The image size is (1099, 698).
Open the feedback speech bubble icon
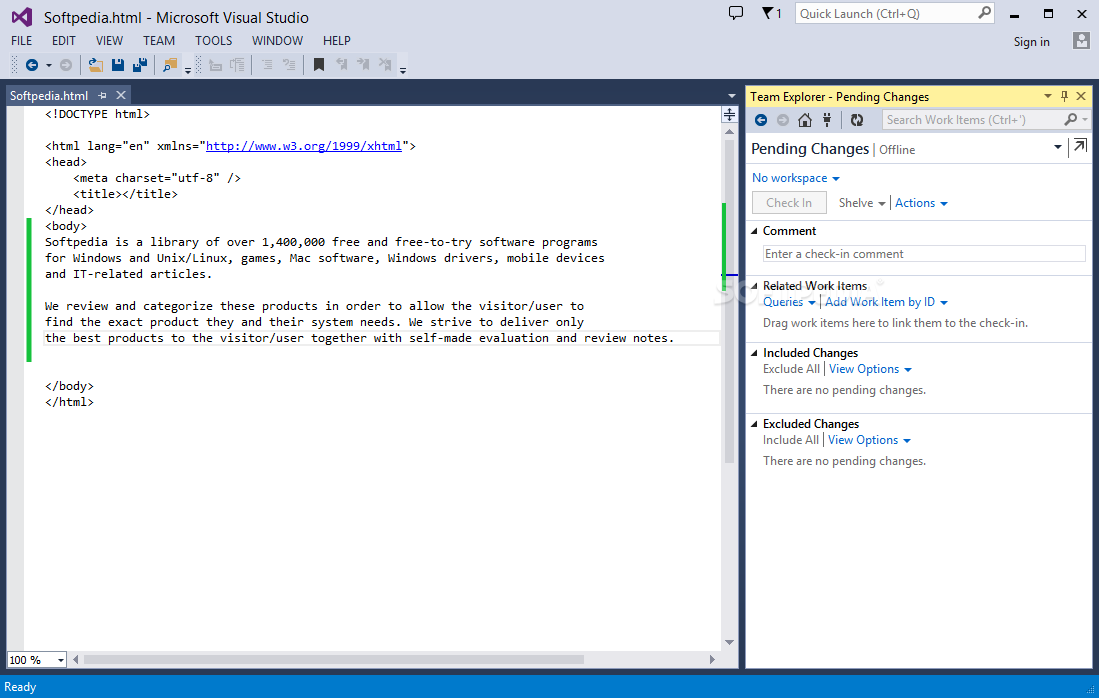(x=736, y=13)
